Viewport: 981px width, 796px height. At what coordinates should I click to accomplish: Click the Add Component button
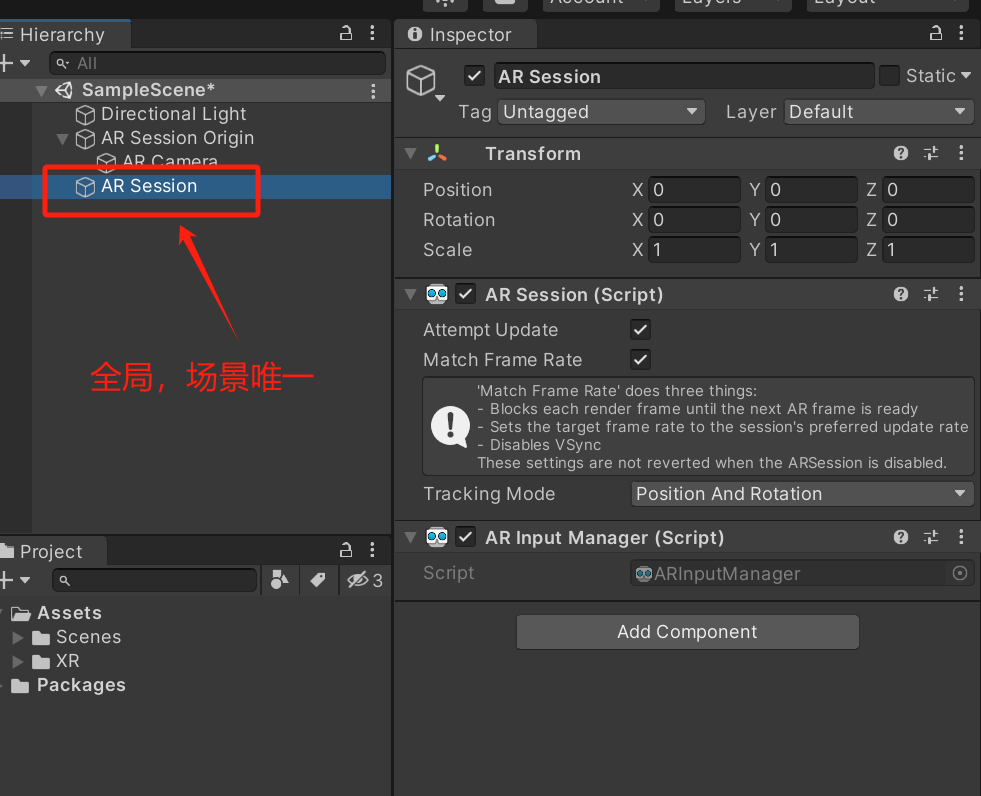point(687,632)
